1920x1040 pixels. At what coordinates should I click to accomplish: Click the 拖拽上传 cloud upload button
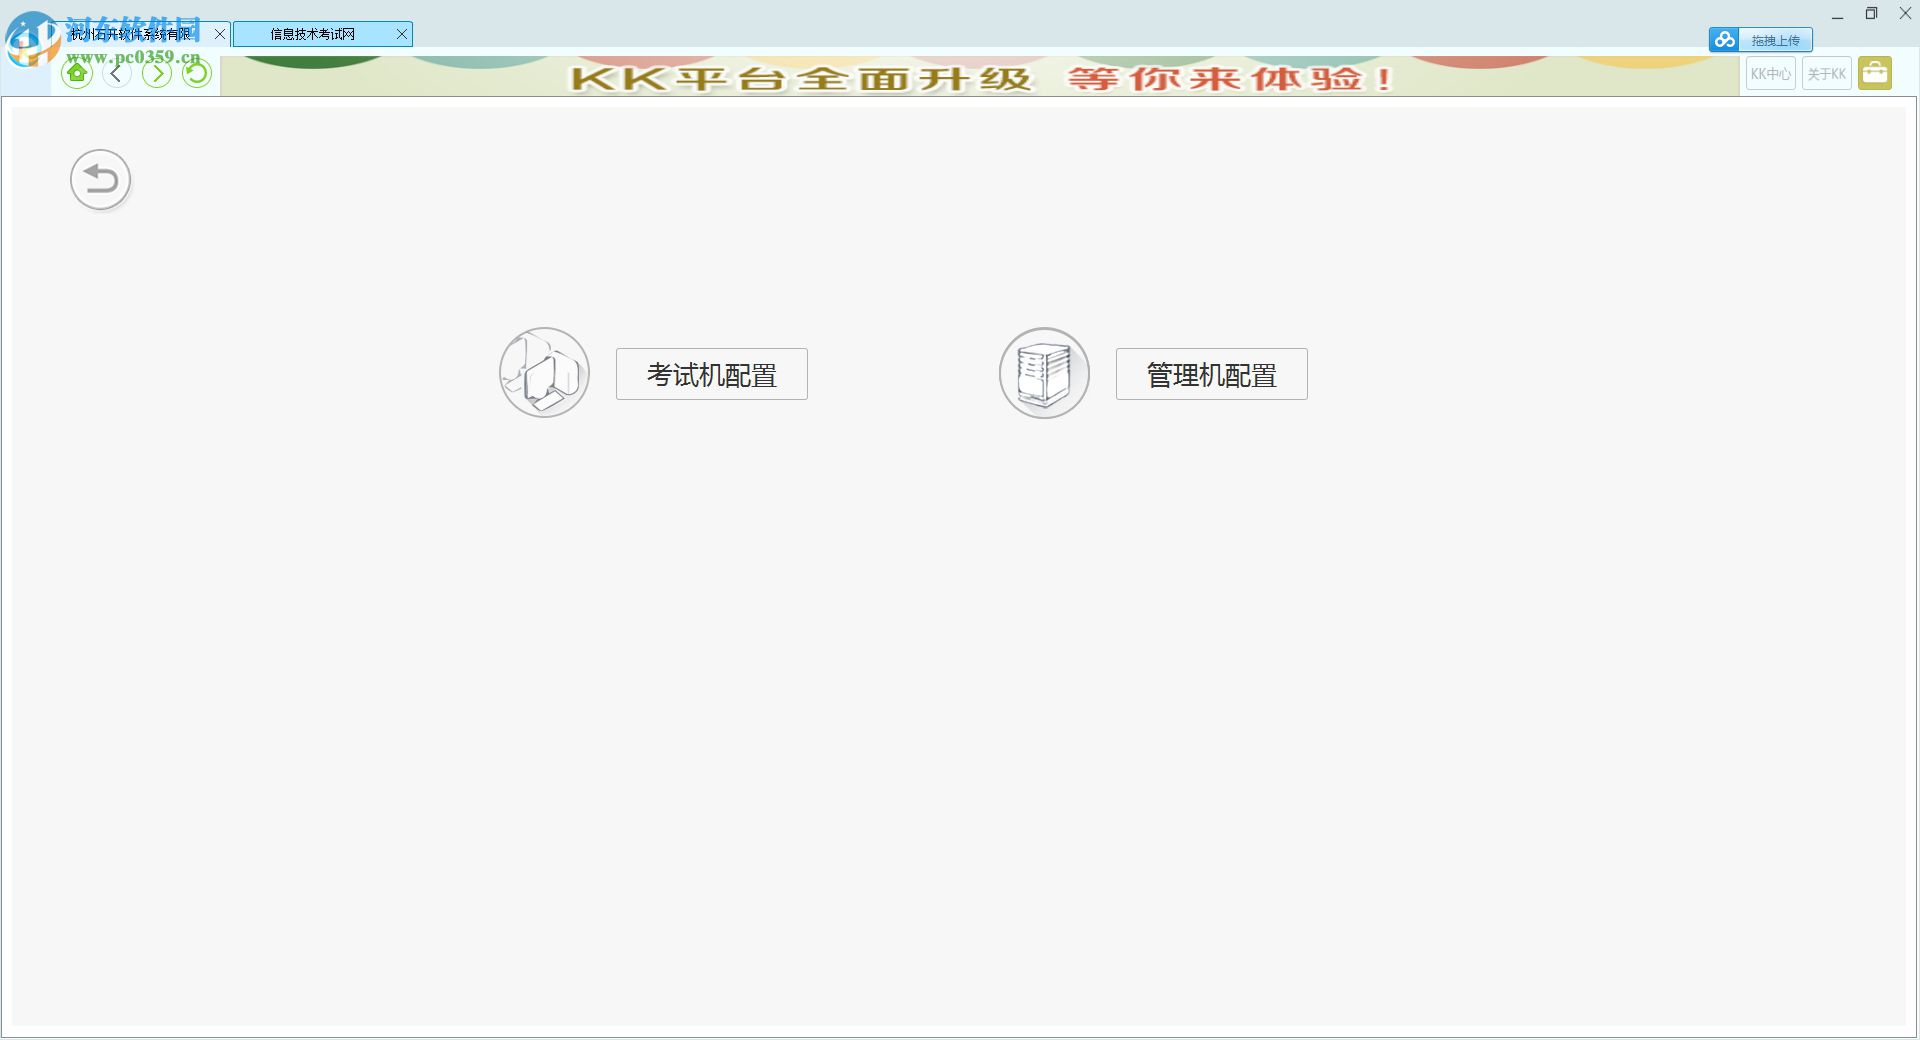click(x=1760, y=40)
